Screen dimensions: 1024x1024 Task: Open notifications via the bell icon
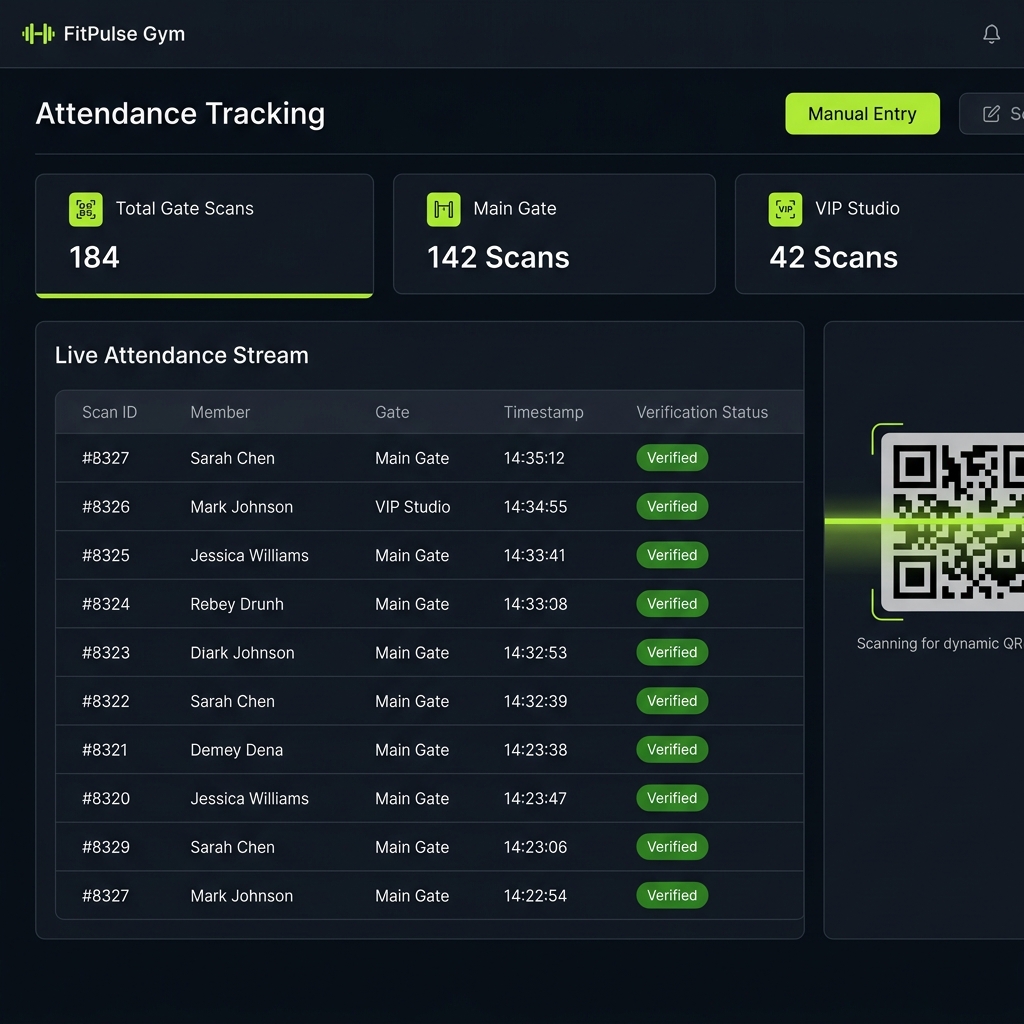point(991,34)
